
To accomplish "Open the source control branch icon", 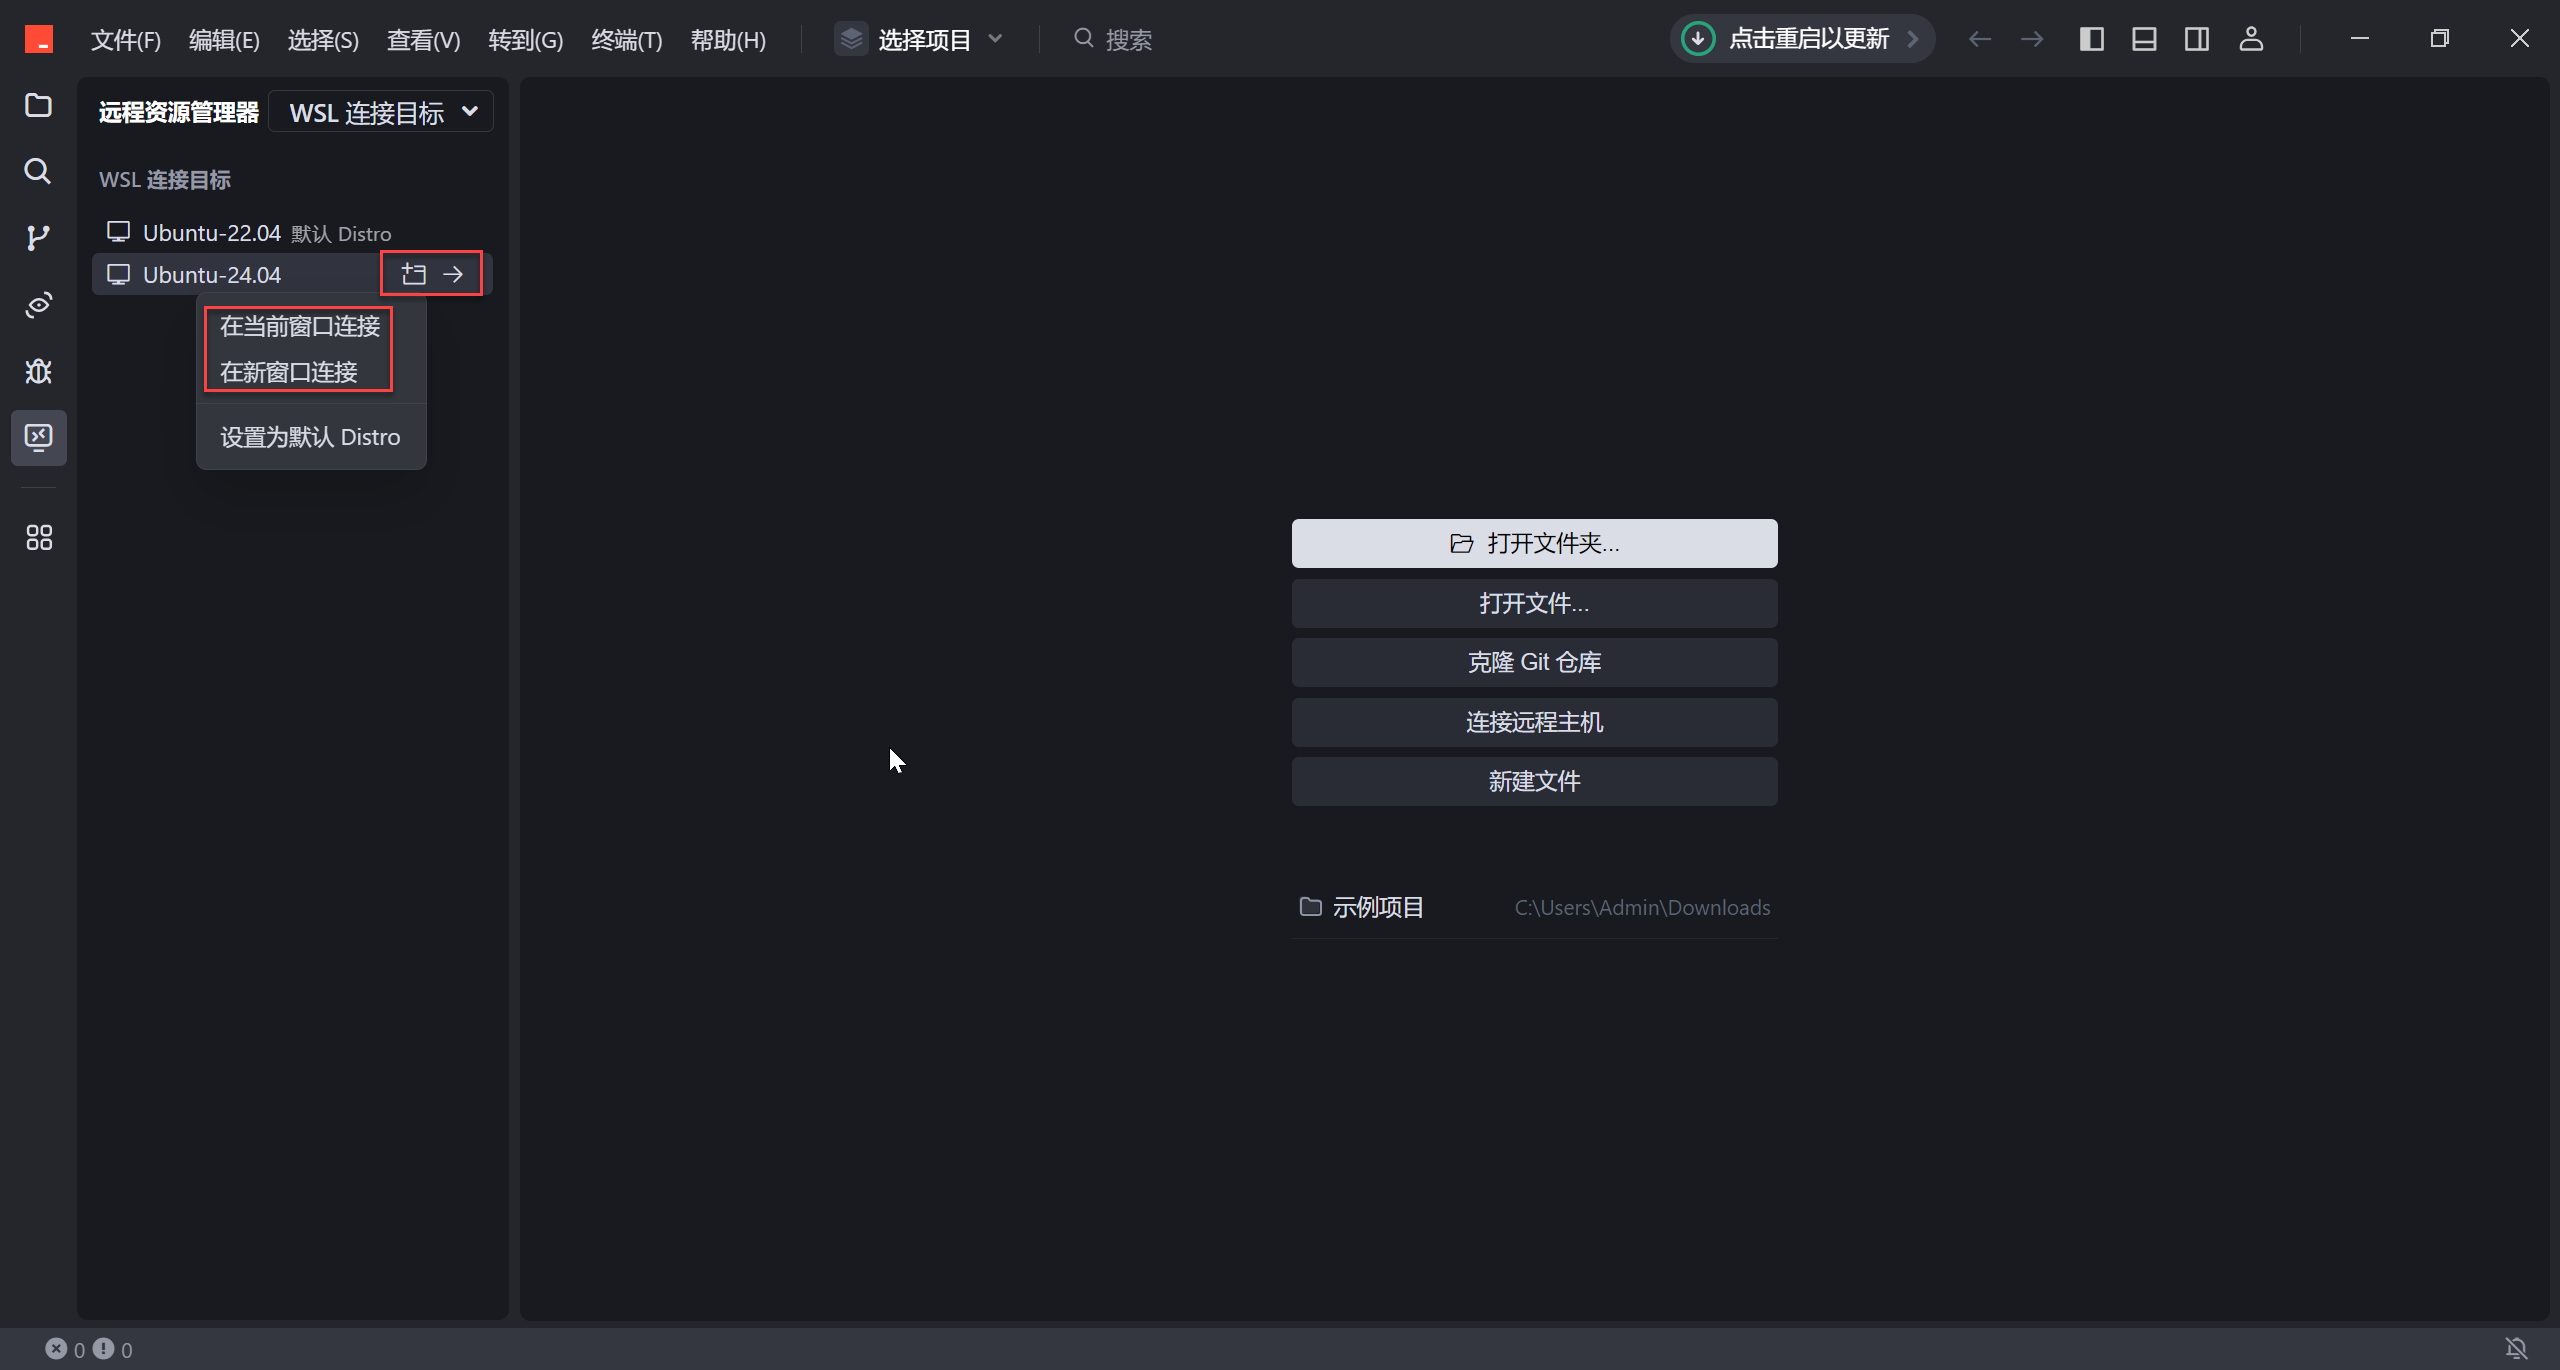I will click(x=38, y=238).
